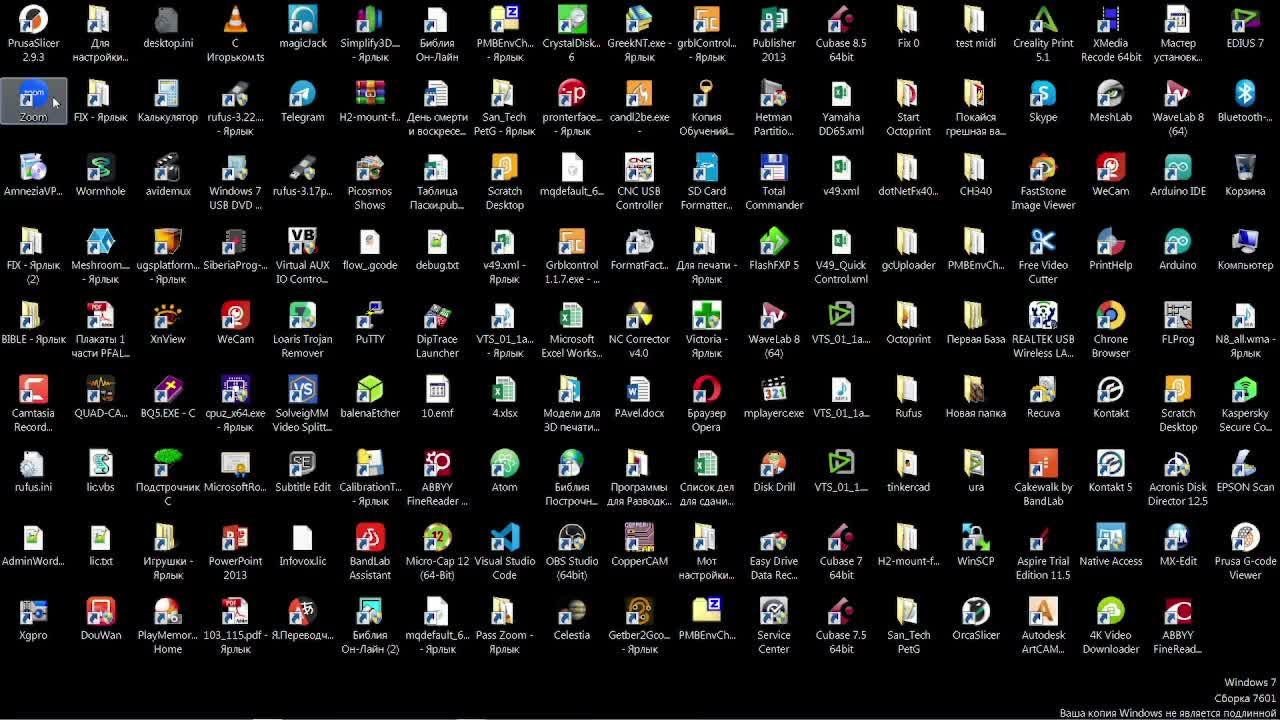
Task: Select the Creality Print 5.1 icon
Action: click(1043, 19)
